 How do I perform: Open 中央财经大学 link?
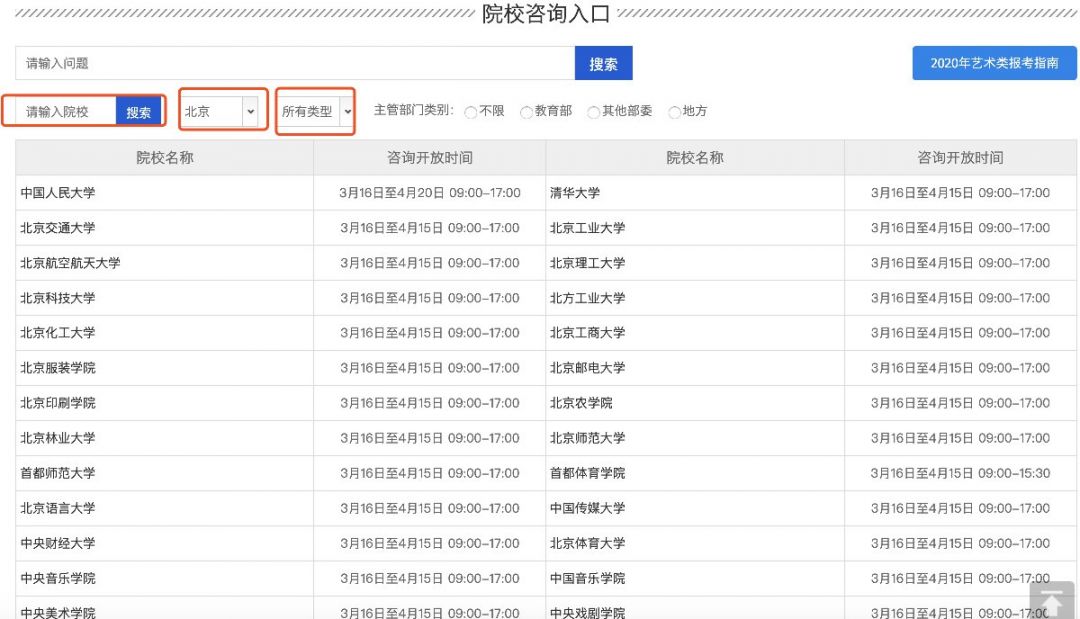pos(58,543)
